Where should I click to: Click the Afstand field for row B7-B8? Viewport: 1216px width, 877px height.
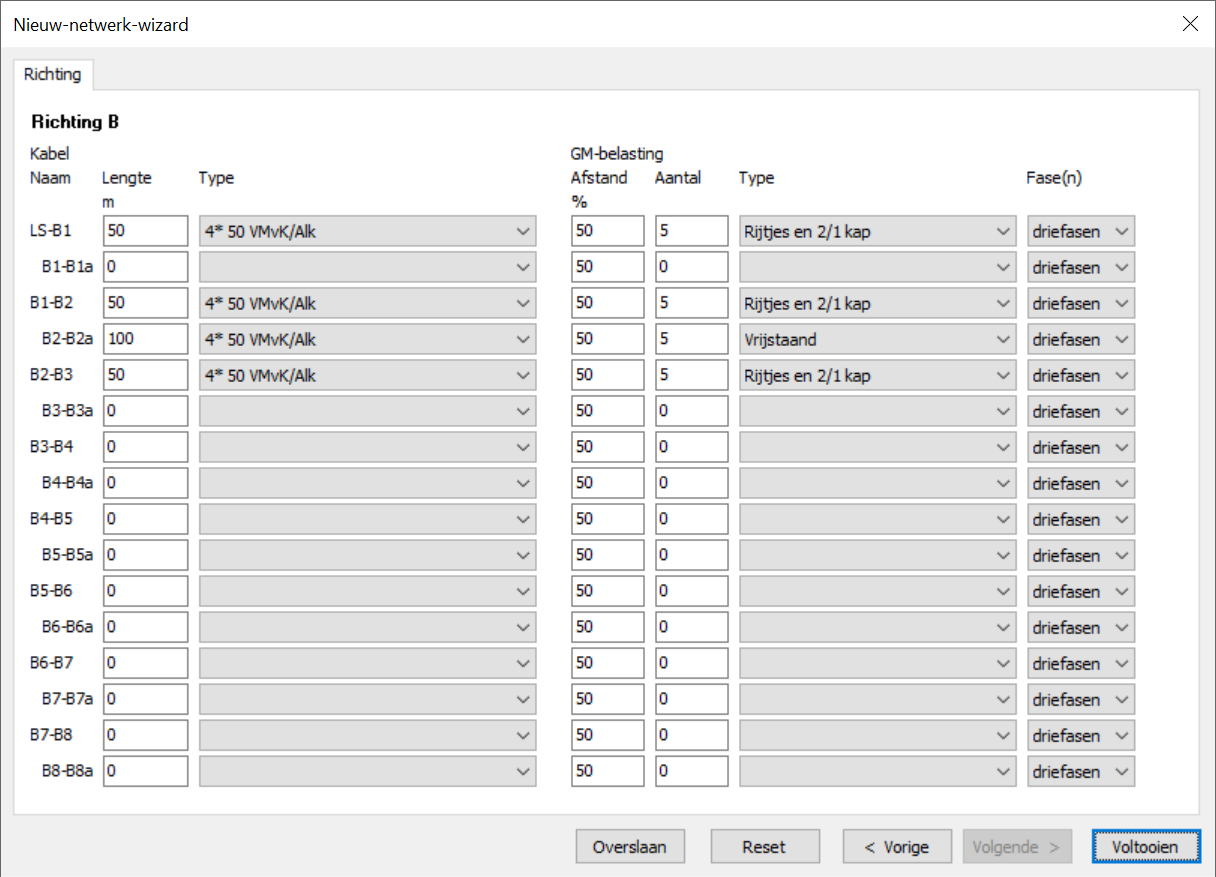point(607,736)
